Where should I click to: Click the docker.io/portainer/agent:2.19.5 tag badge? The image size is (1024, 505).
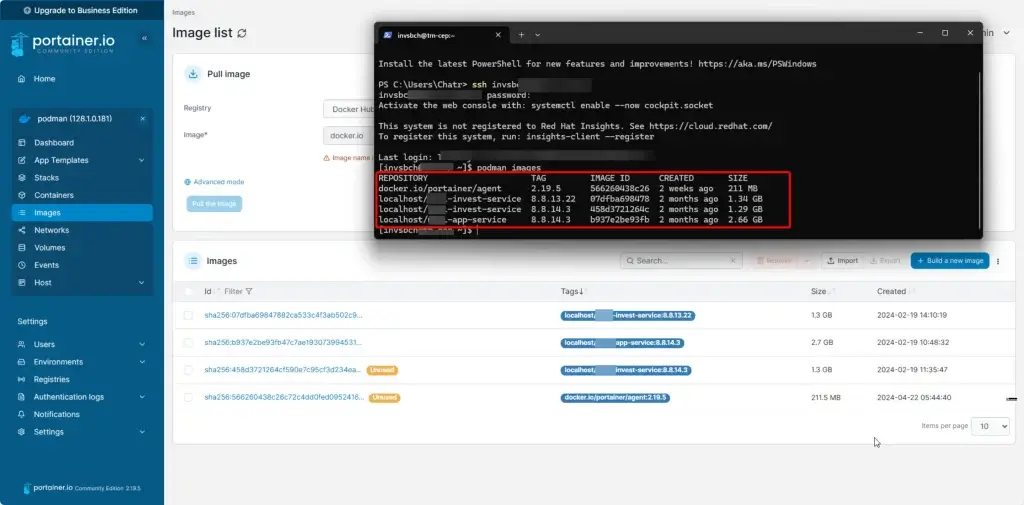tap(615, 397)
